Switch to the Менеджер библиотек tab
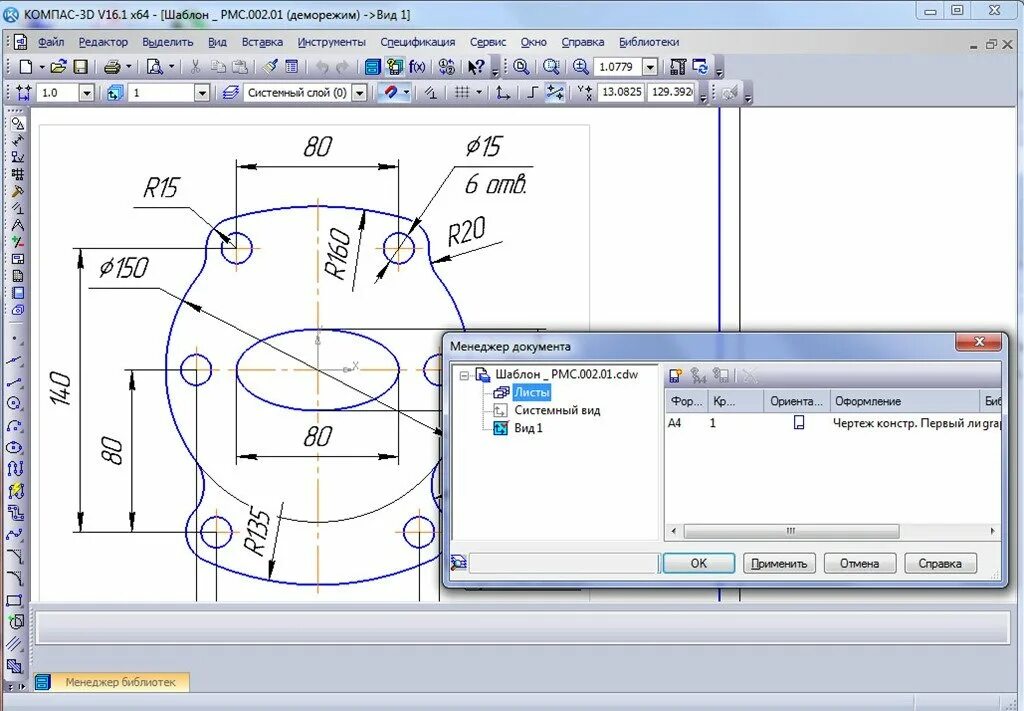This screenshot has height=711, width=1024. pyautogui.click(x=112, y=682)
